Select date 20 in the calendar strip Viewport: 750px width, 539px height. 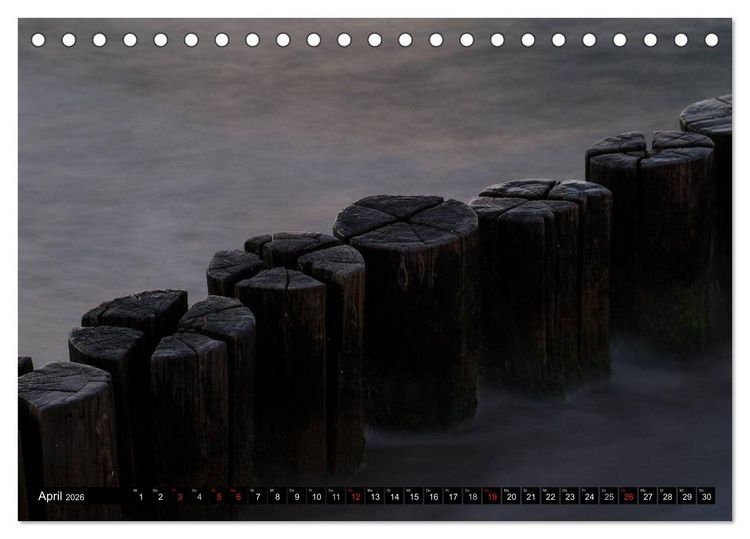point(512,495)
